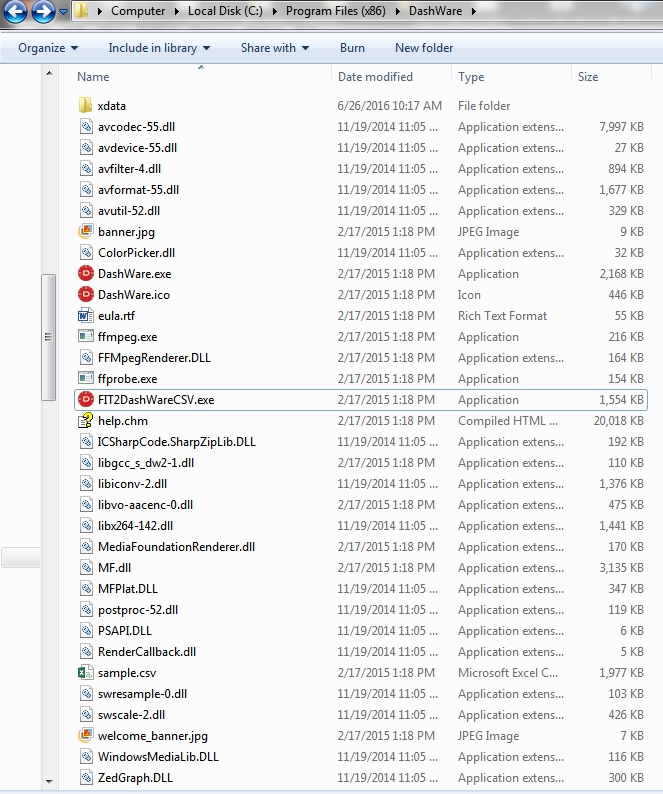The width and height of the screenshot is (663, 794).
Task: Select the libgcc_s_dw2-1.dll file name
Action: (146, 463)
